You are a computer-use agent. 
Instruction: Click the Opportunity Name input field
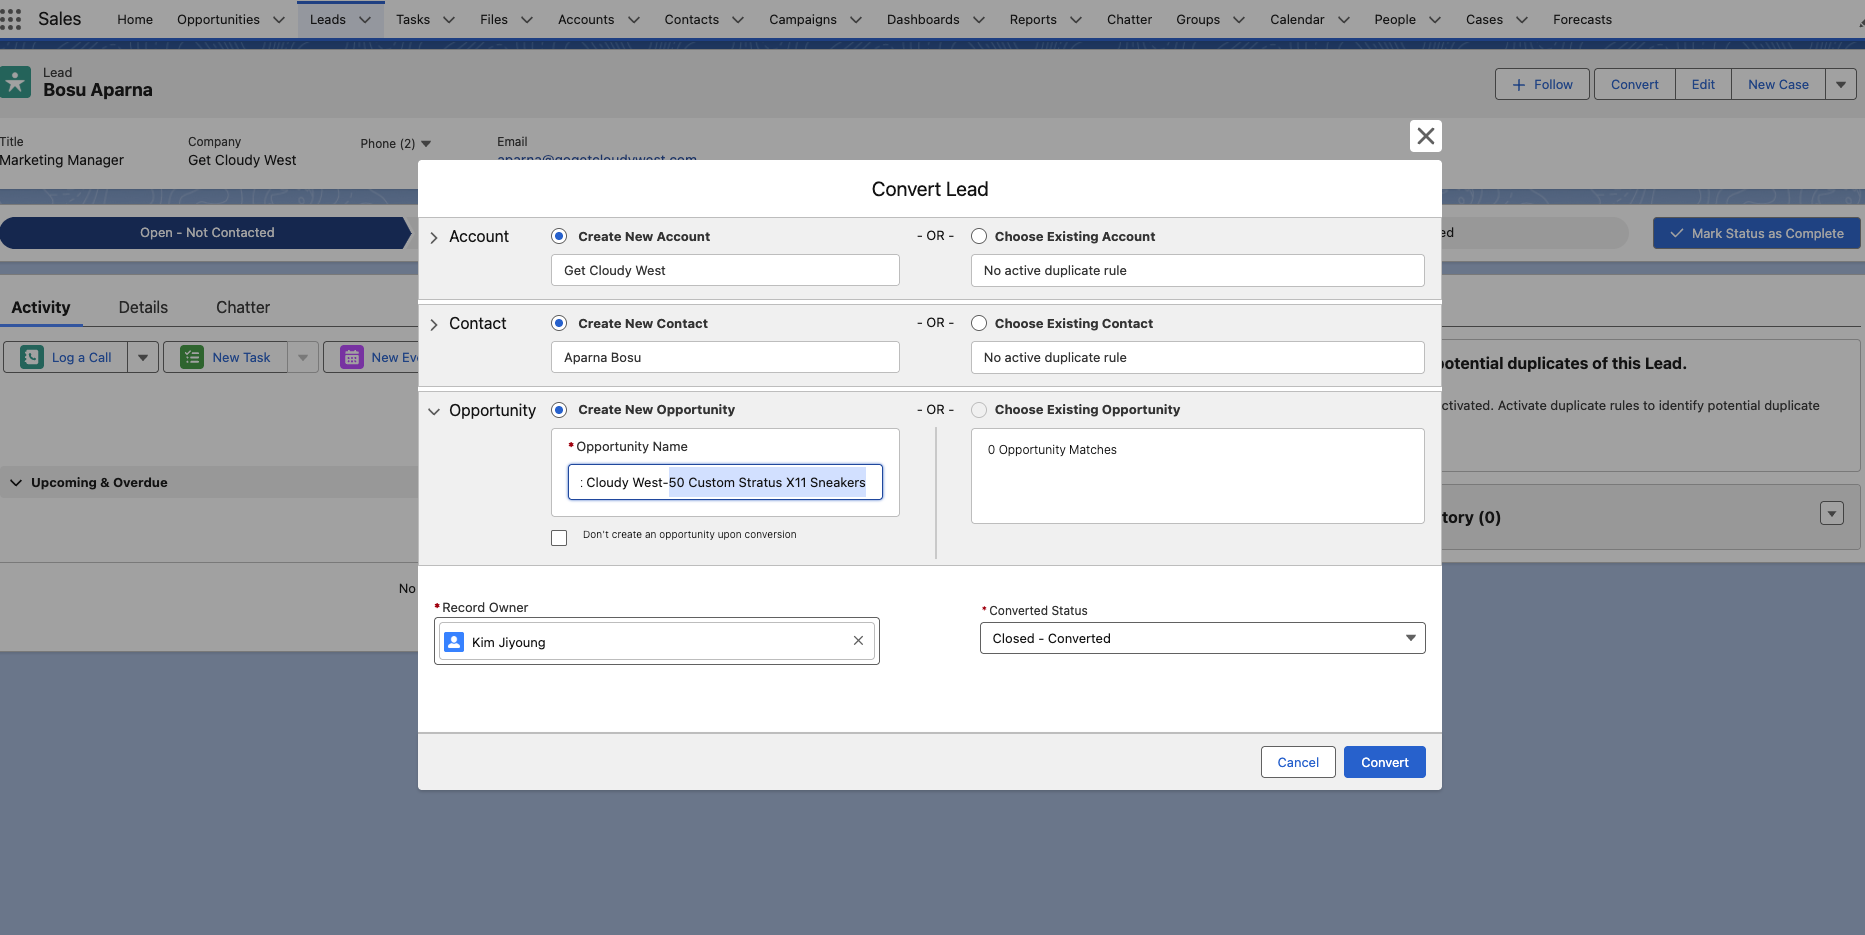point(724,482)
